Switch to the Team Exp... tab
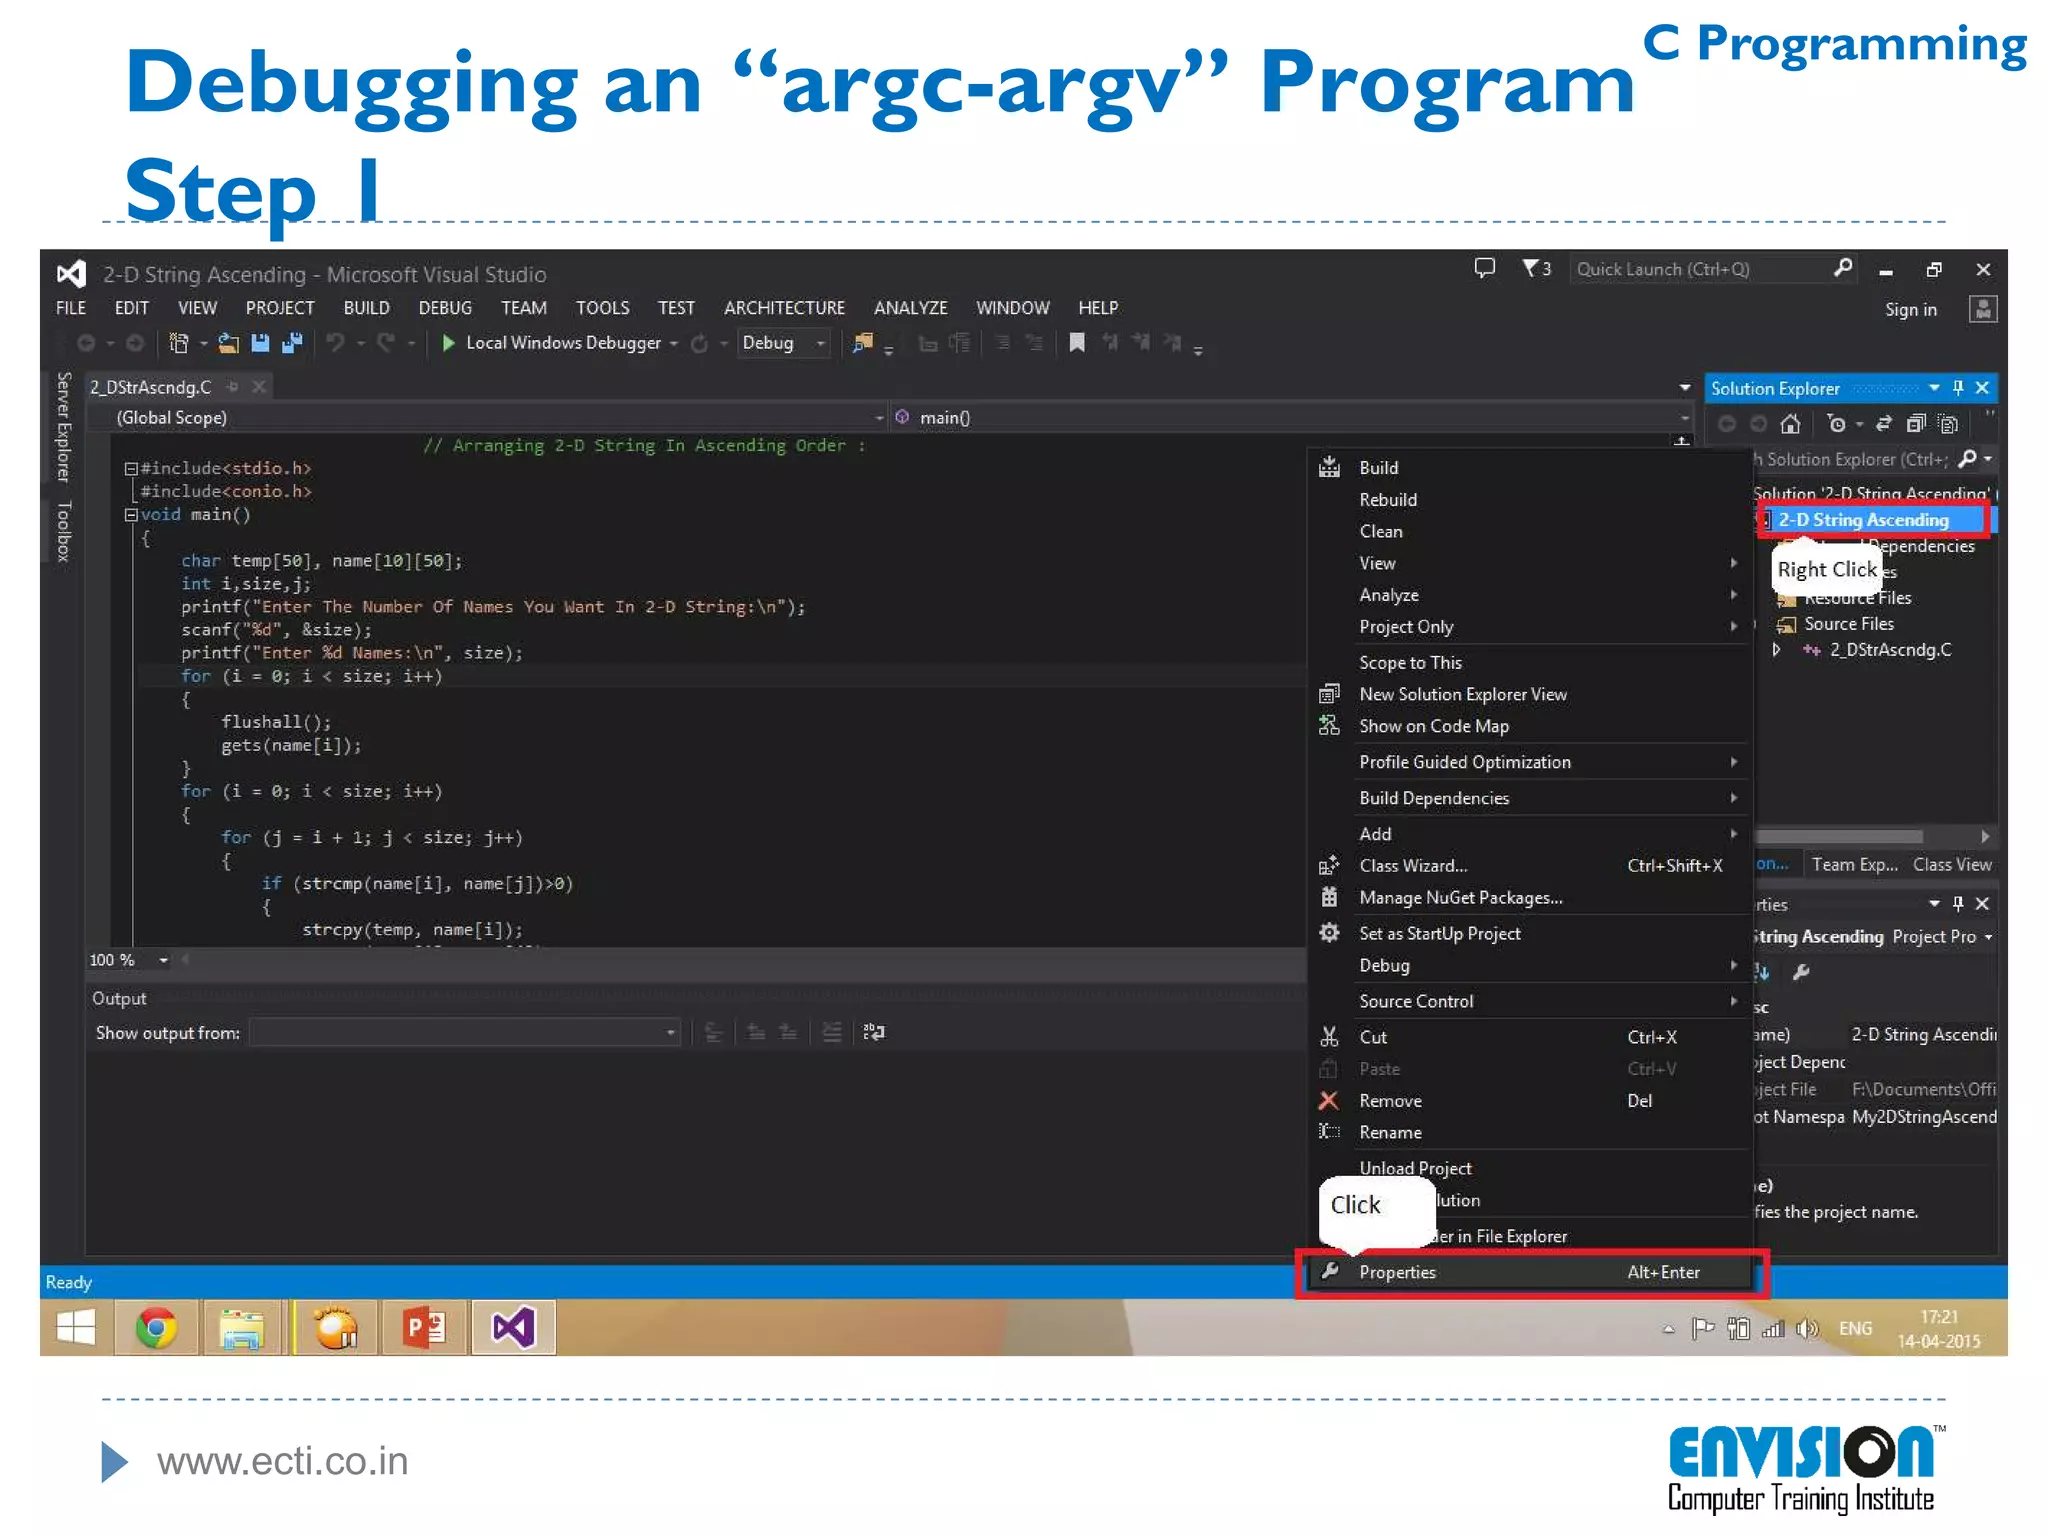The width and height of the screenshot is (2048, 1536). click(x=1855, y=865)
